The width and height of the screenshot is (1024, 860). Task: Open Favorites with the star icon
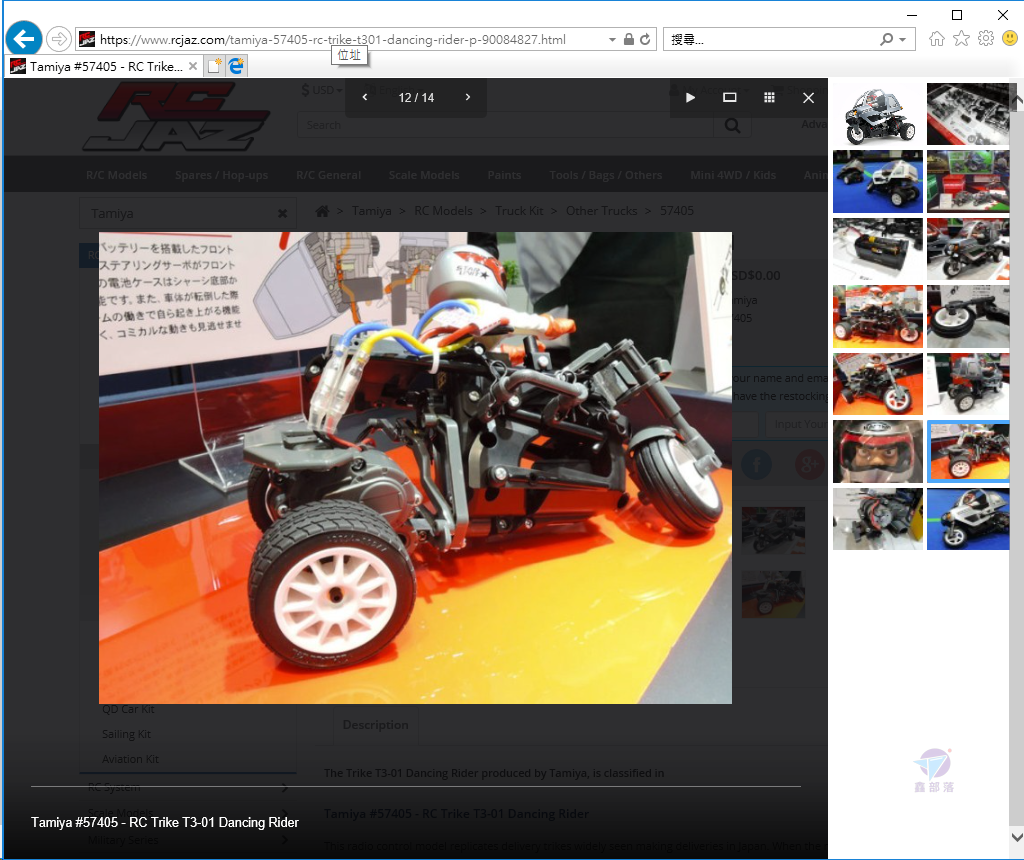961,39
